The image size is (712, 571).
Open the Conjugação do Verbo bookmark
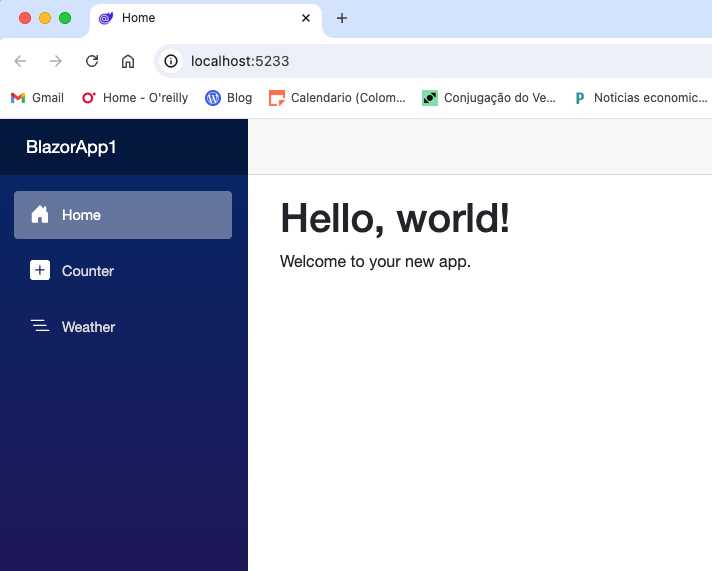[489, 98]
